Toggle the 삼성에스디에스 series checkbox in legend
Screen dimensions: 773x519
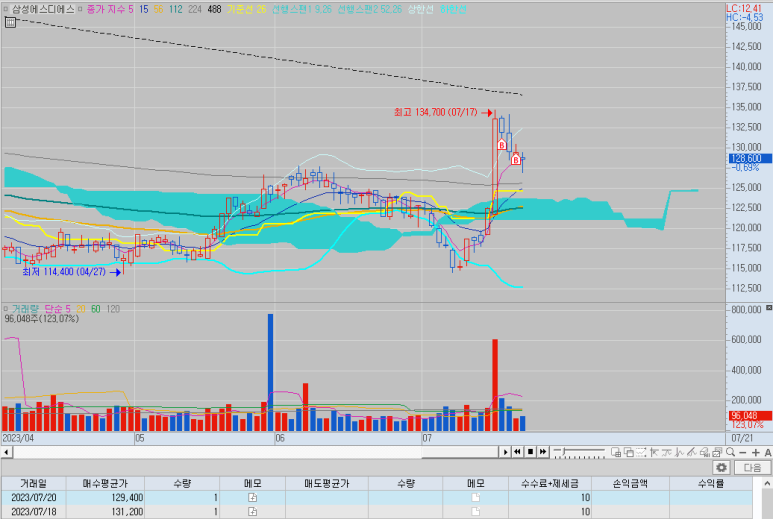[6, 9]
